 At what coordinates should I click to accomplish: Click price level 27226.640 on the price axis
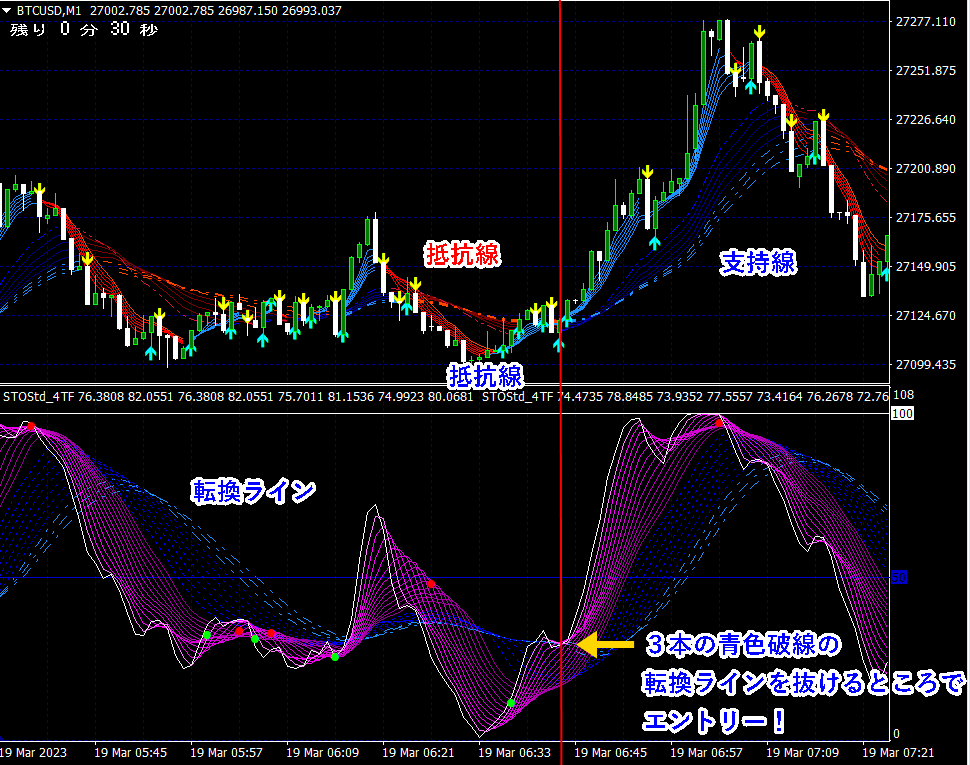tap(925, 119)
